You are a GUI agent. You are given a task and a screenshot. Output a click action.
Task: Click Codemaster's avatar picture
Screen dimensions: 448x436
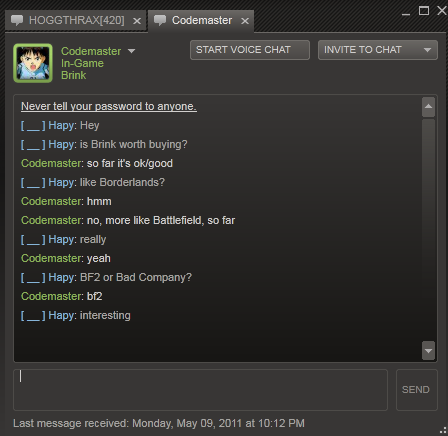click(x=33, y=63)
